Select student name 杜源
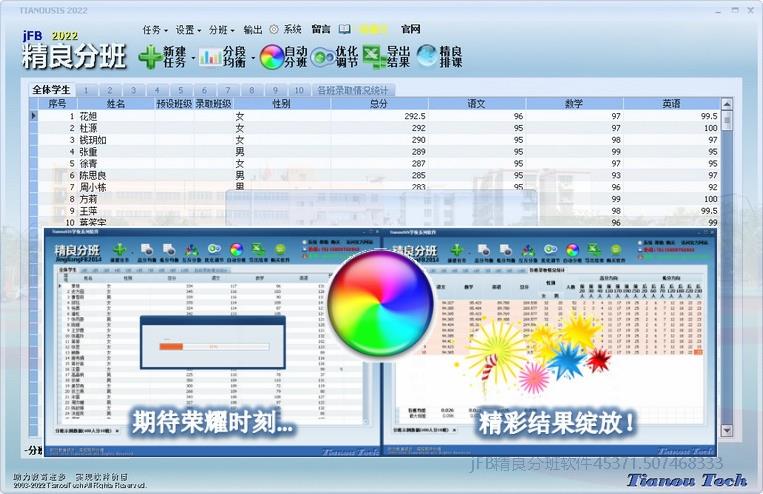 pos(88,128)
